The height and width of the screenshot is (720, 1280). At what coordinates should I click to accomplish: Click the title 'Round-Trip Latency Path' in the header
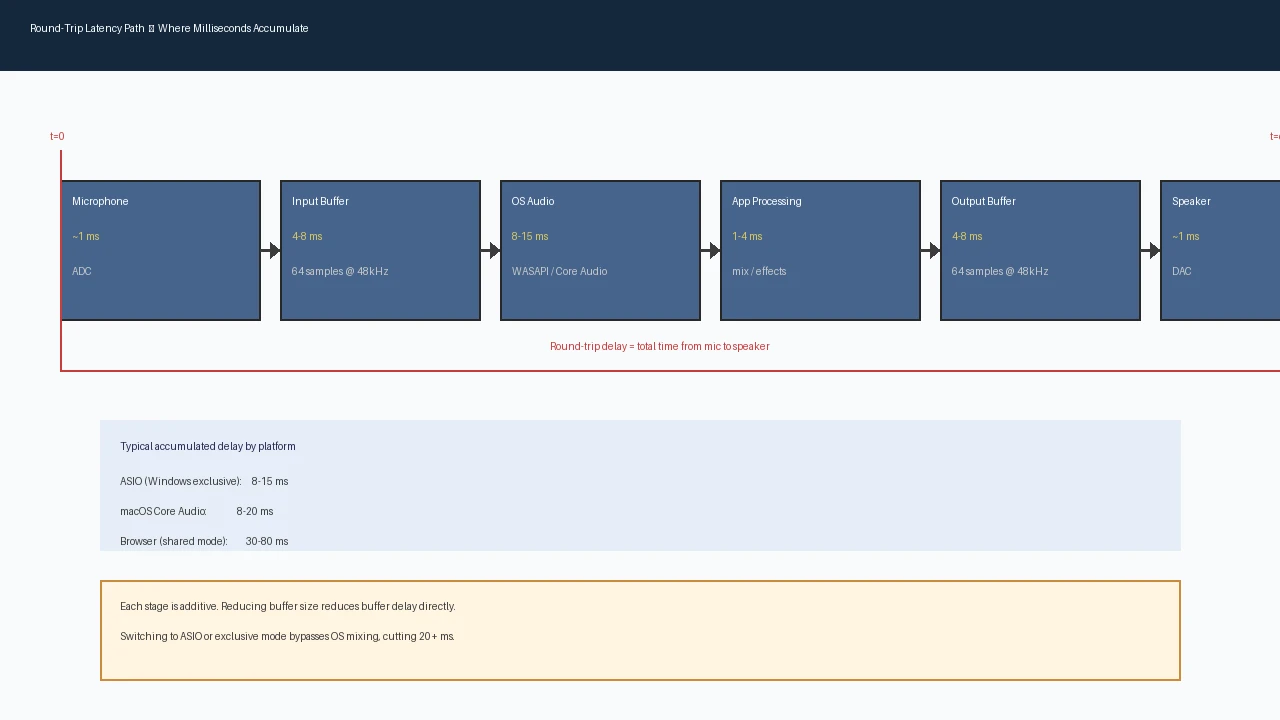(x=87, y=28)
